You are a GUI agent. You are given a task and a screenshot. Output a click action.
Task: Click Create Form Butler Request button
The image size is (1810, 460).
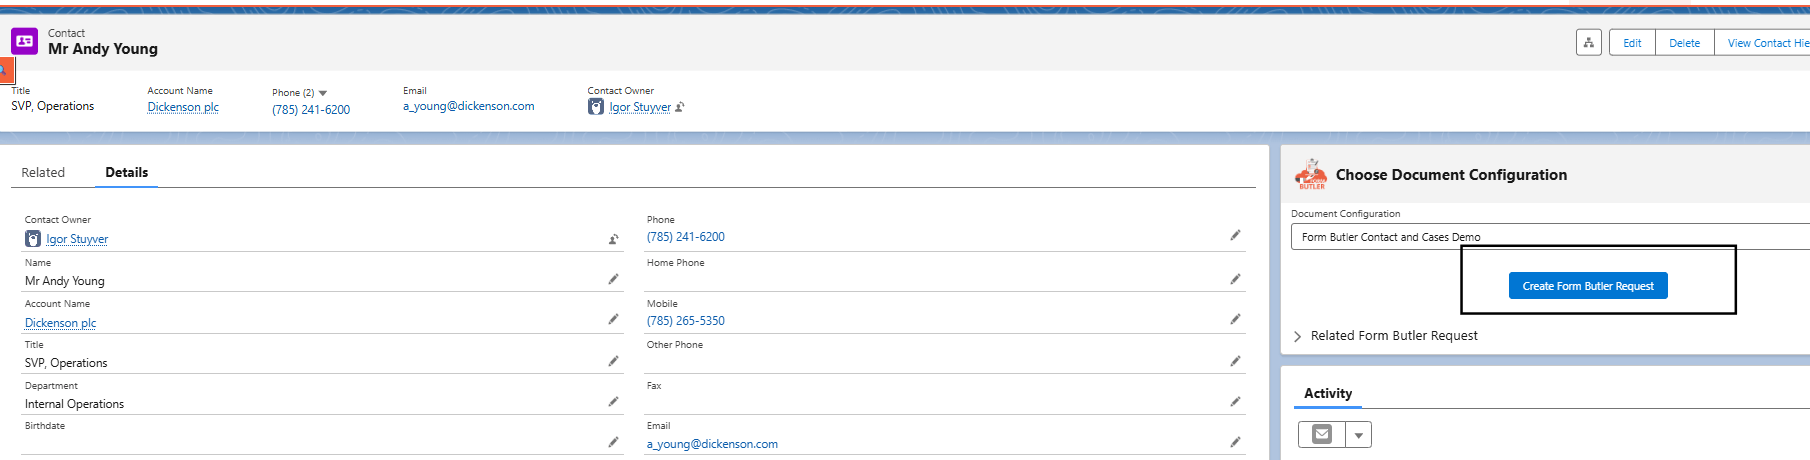[1588, 286]
